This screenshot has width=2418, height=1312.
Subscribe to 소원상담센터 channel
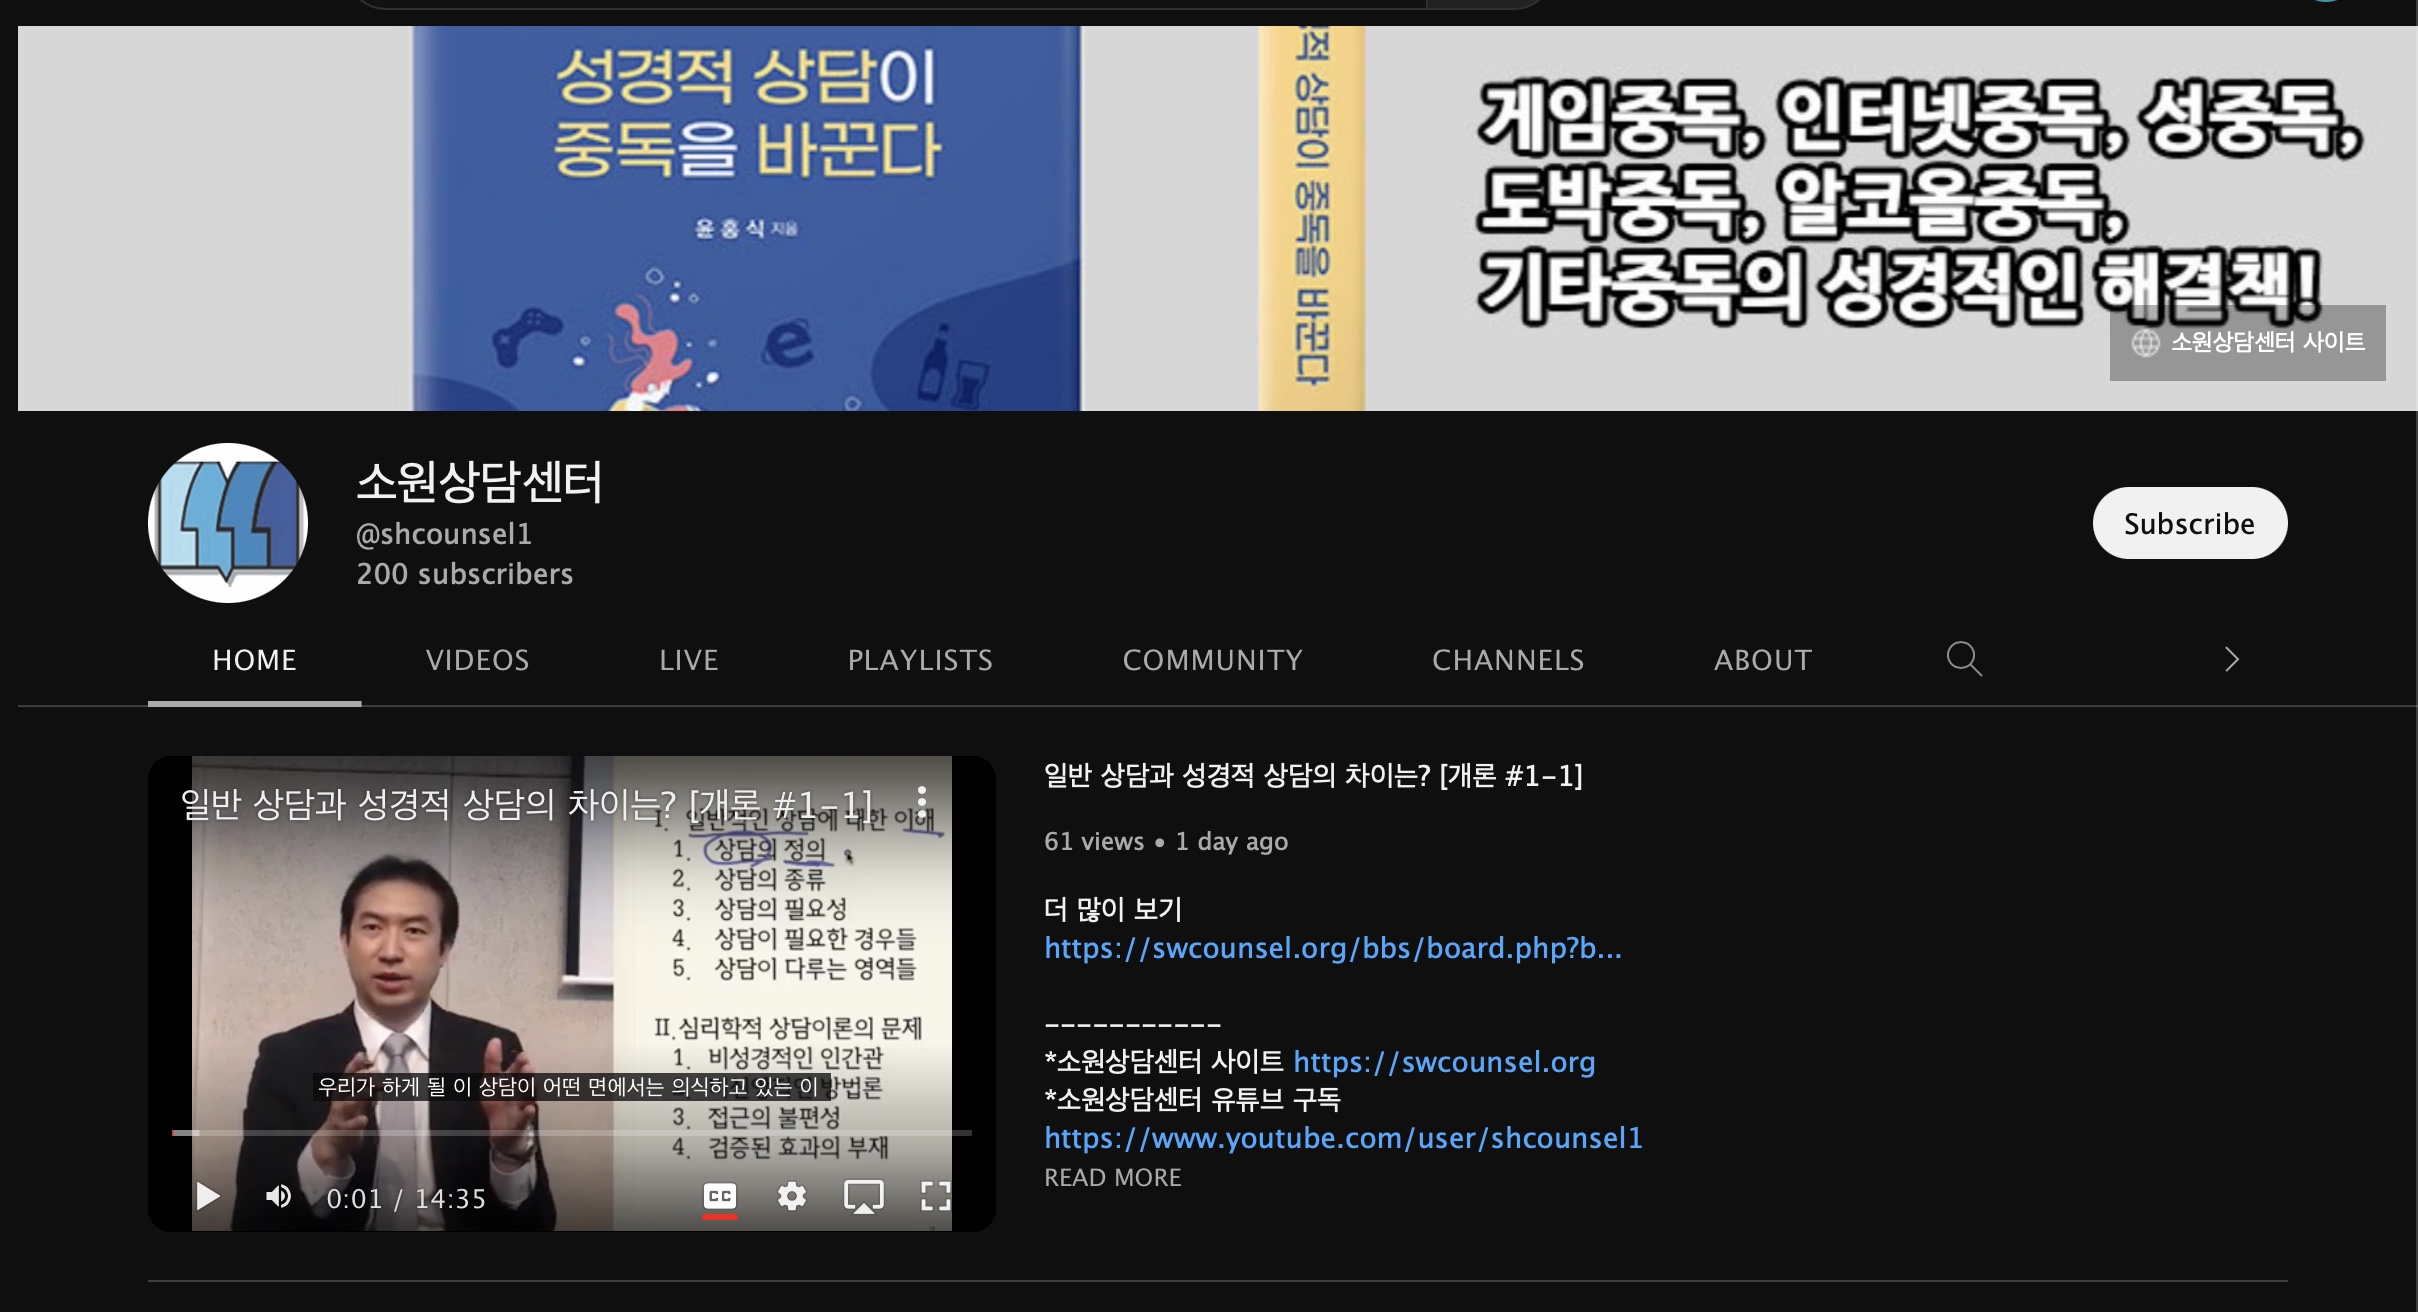2189,523
